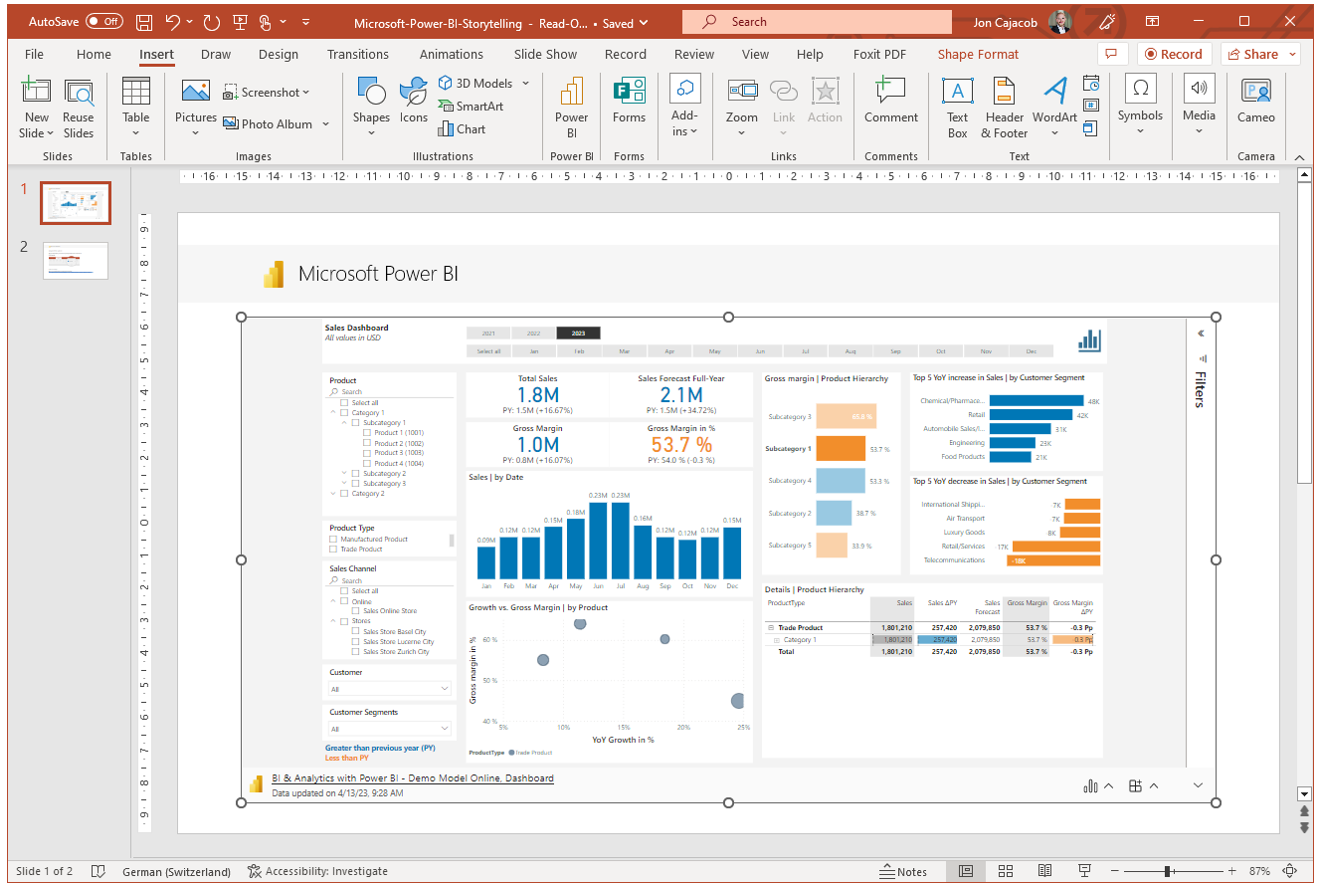Image resolution: width=1319 pixels, height=886 pixels.
Task: Switch to the Shape Format tab
Action: click(977, 54)
